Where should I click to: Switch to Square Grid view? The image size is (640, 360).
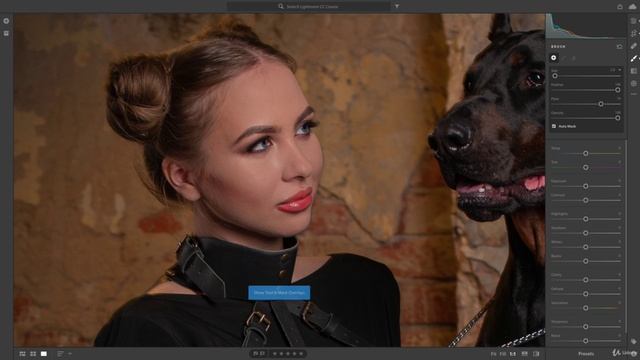[33, 353]
